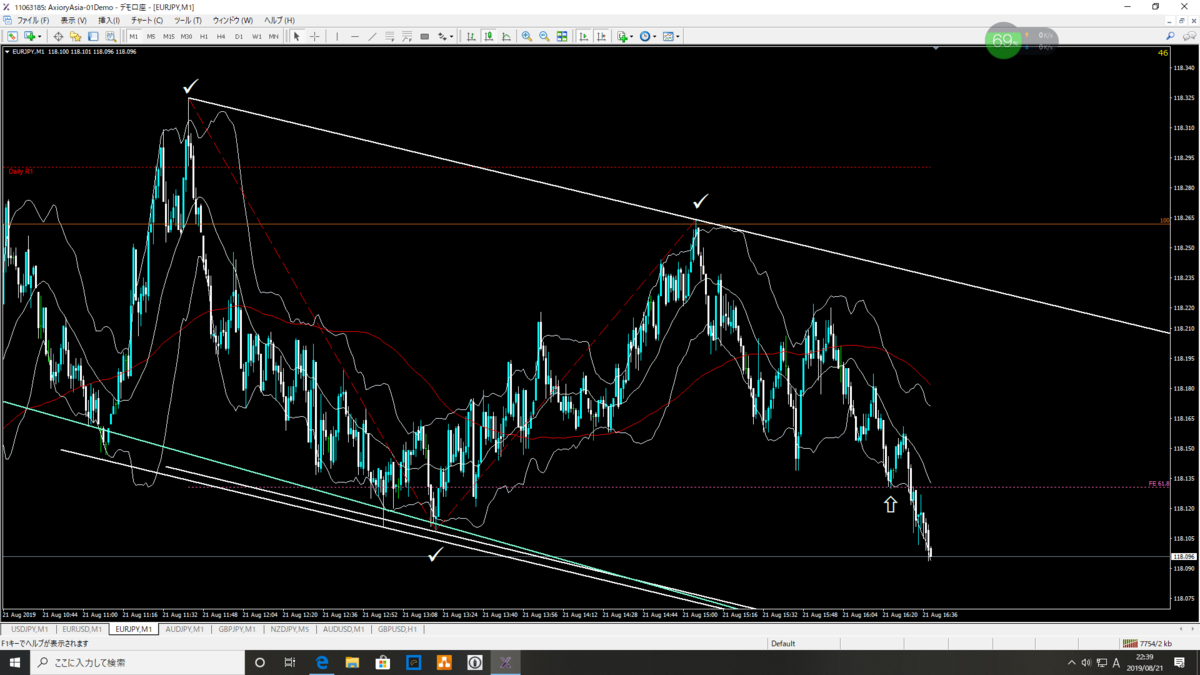1200x675 pixels.
Task: Set timeframe to H4
Action: point(221,36)
